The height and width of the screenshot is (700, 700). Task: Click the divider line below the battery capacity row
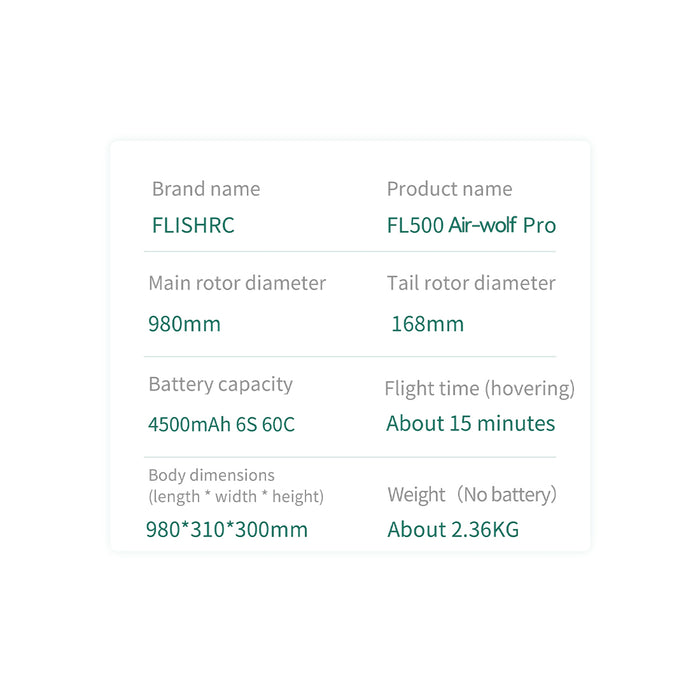click(350, 457)
